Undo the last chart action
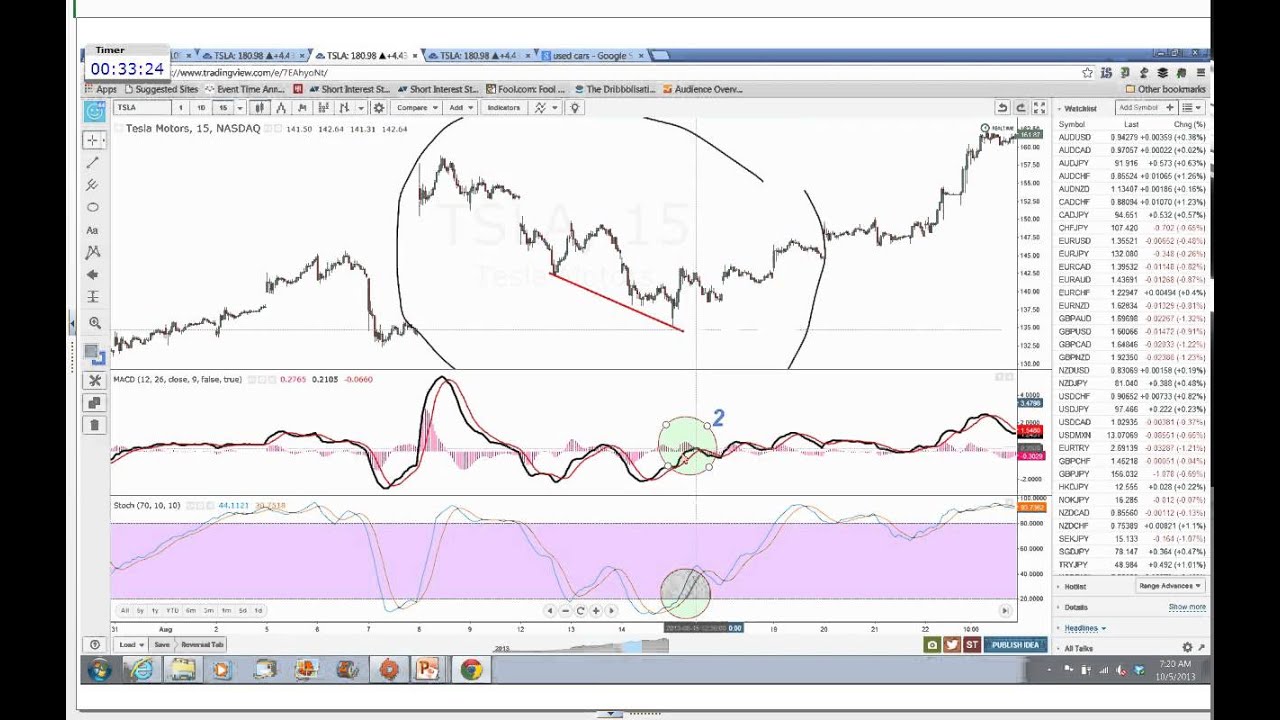 coord(1002,108)
